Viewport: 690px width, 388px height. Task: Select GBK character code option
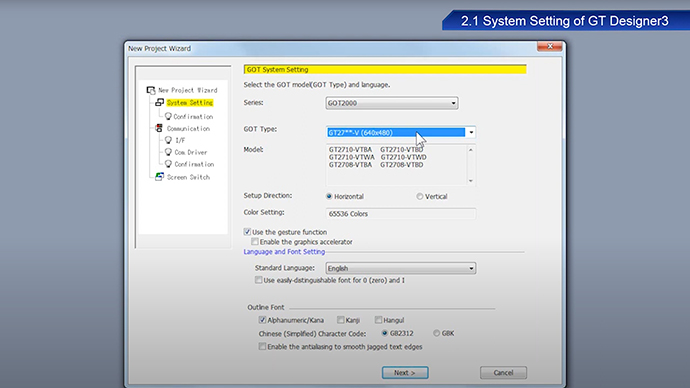436,333
